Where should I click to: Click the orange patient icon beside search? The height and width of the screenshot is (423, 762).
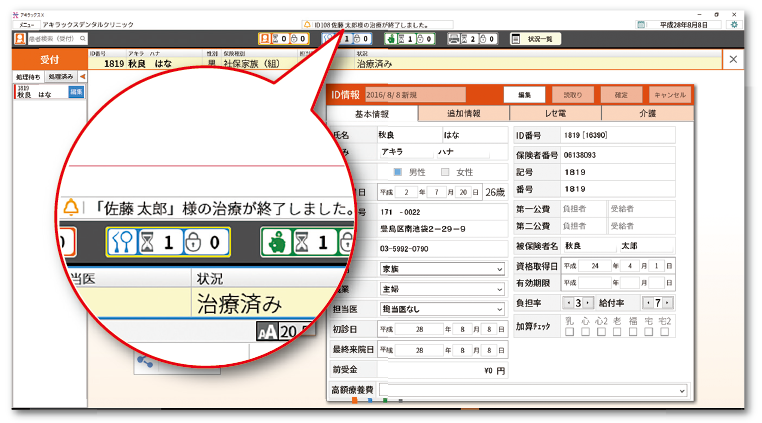pos(19,39)
